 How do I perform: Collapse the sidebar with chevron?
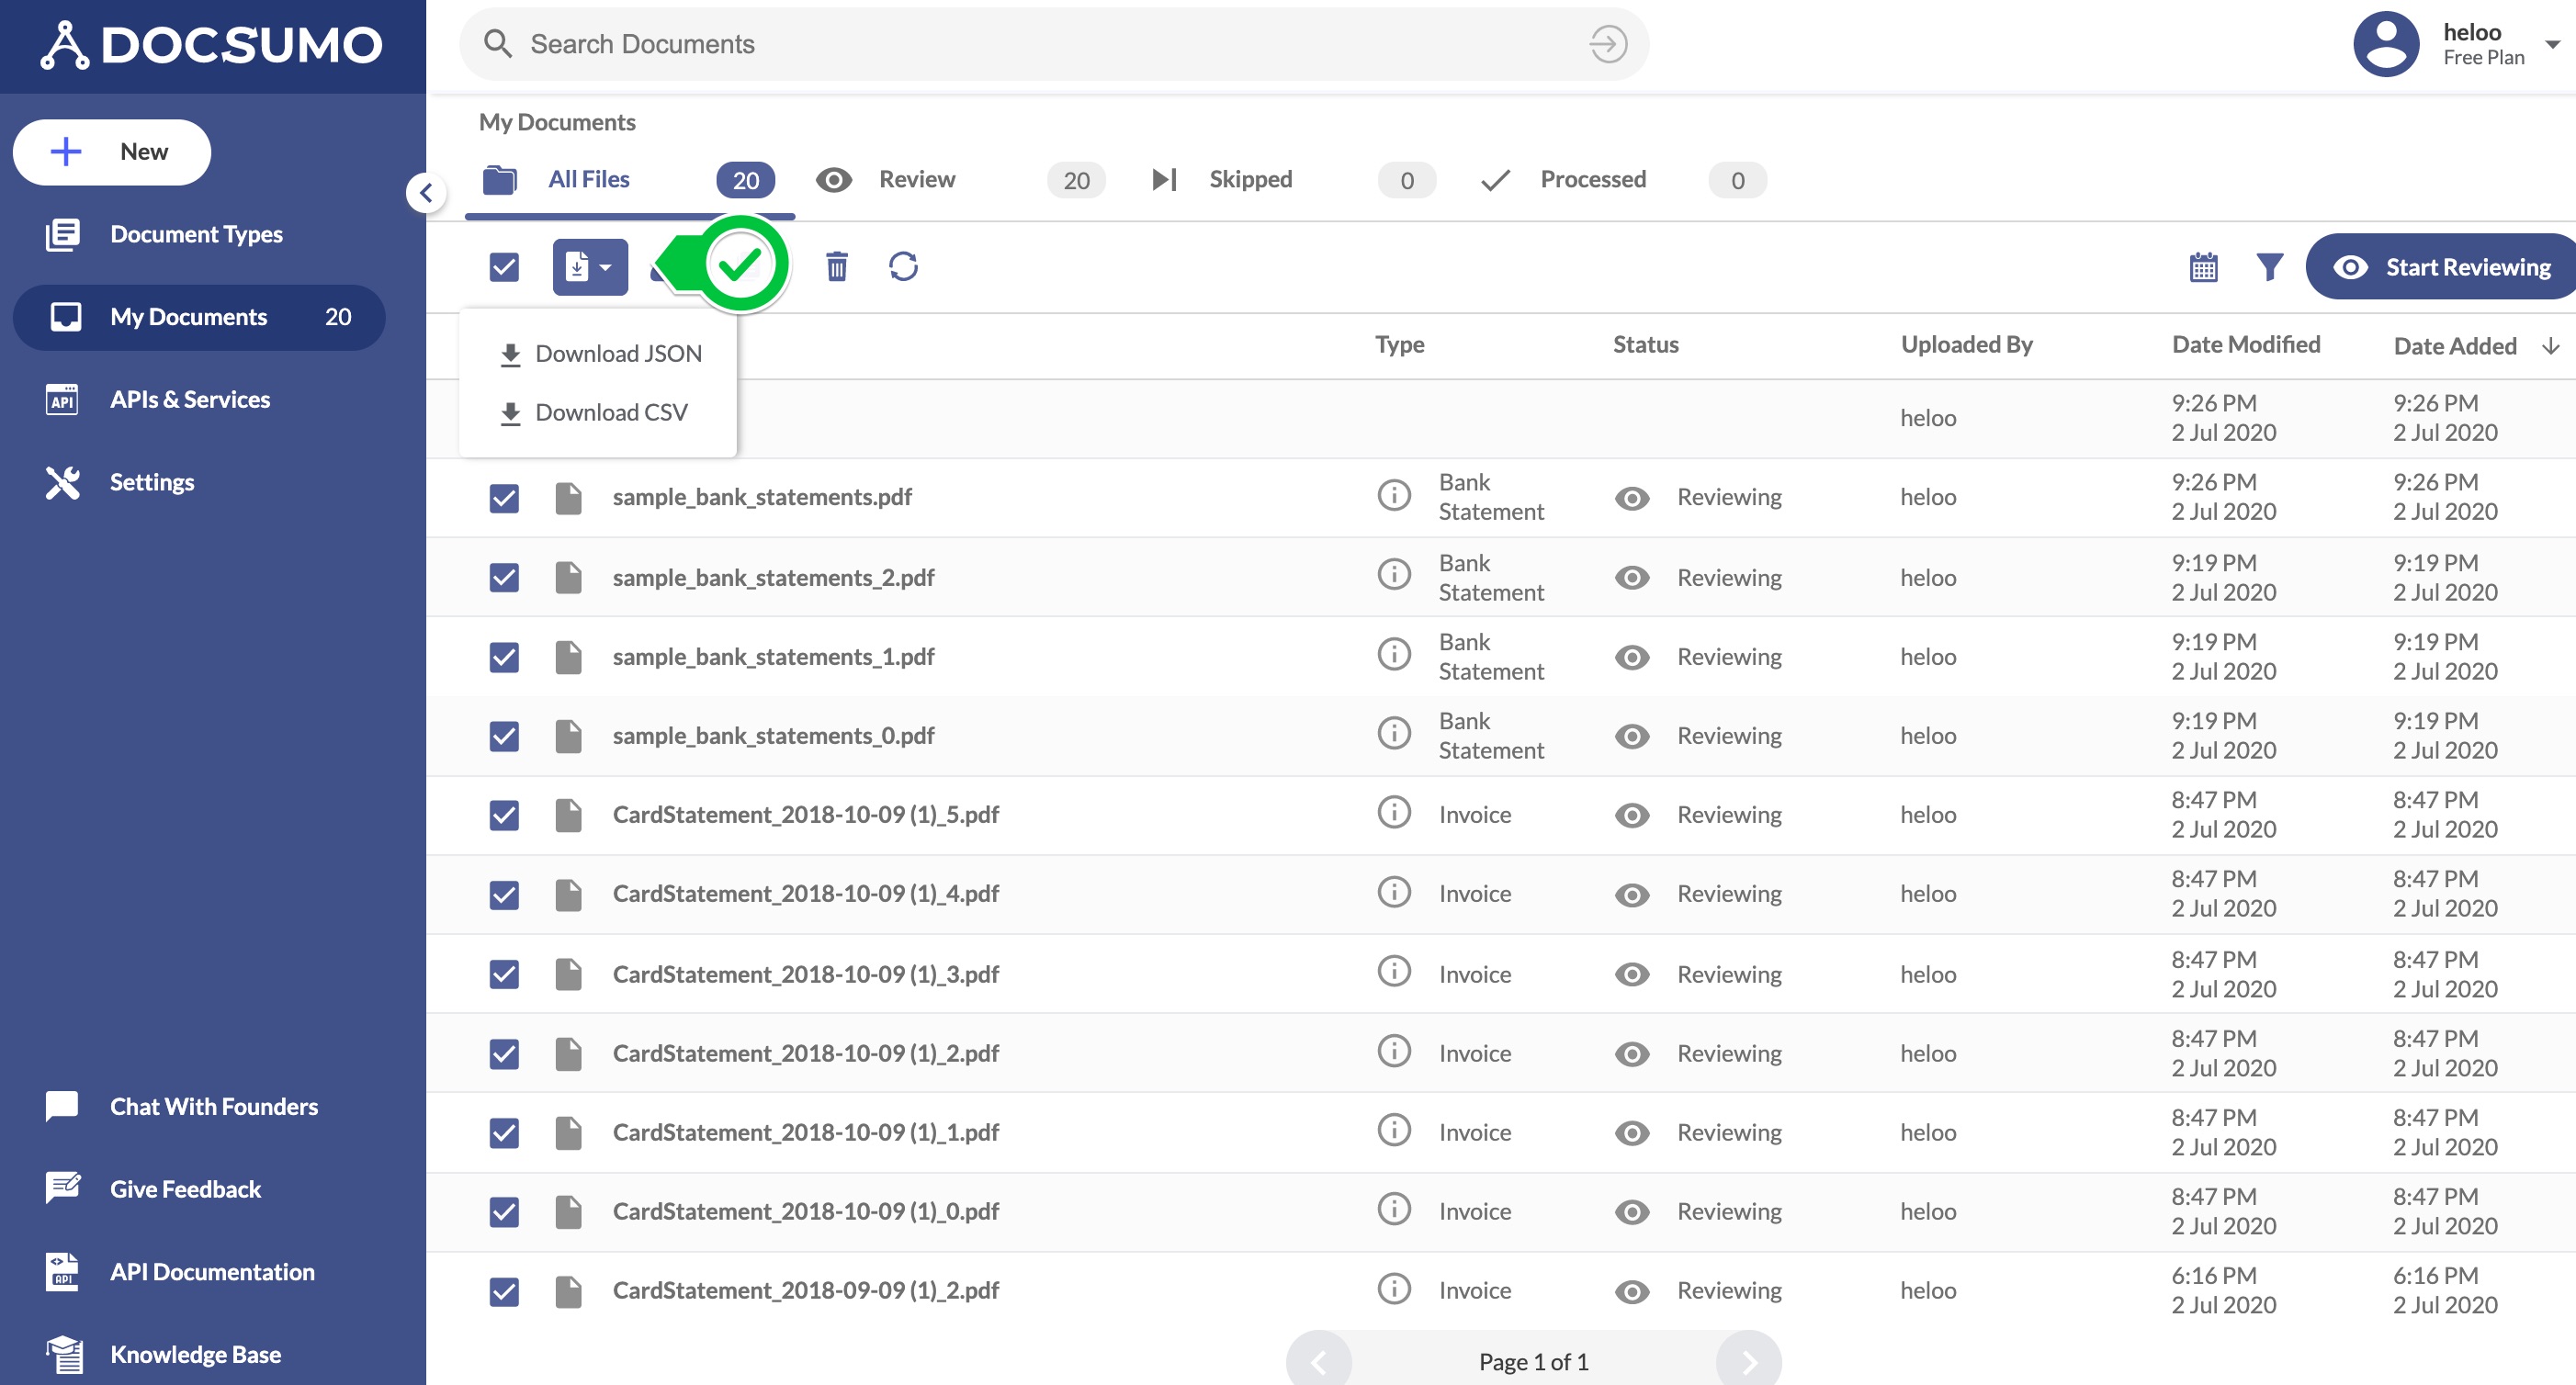pos(427,192)
